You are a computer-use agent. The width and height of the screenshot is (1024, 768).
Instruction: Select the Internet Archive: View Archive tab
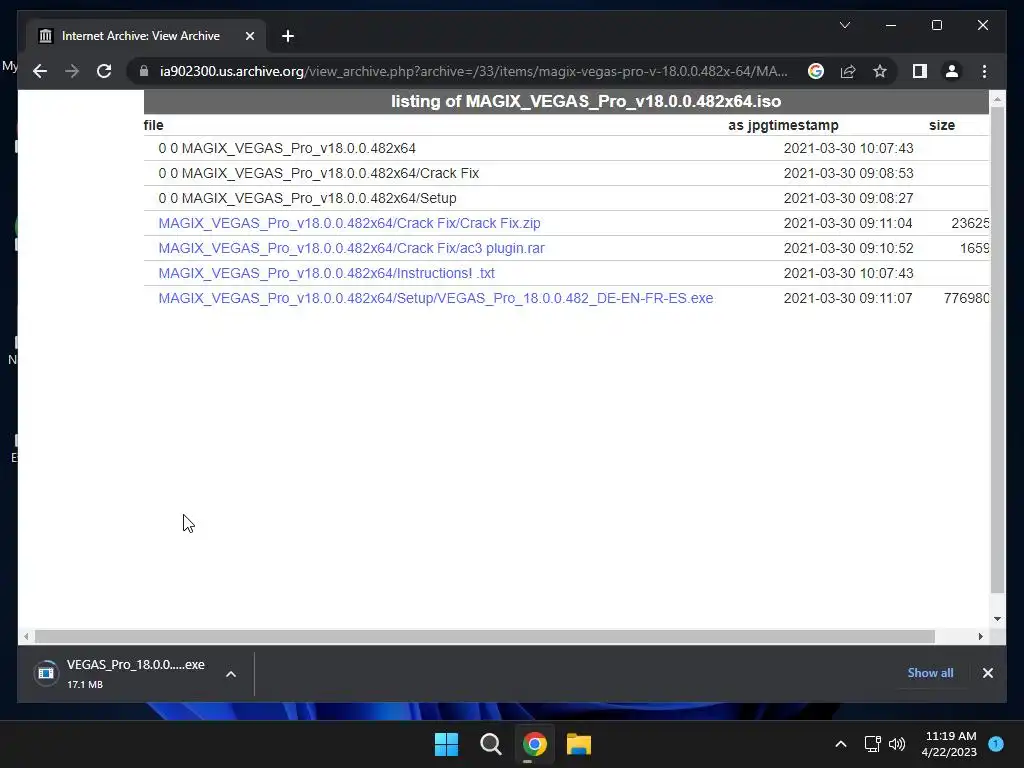146,36
